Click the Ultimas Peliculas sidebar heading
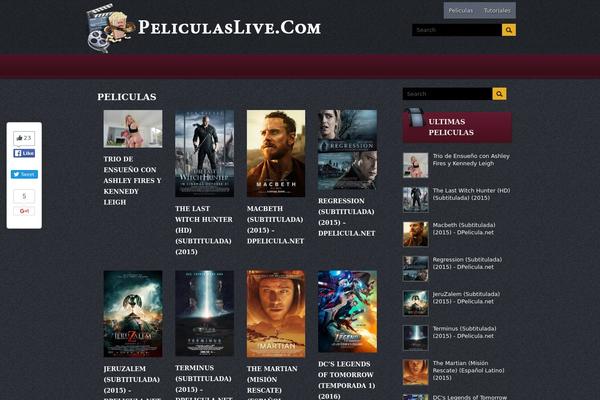This screenshot has width=600, height=400. coord(451,127)
